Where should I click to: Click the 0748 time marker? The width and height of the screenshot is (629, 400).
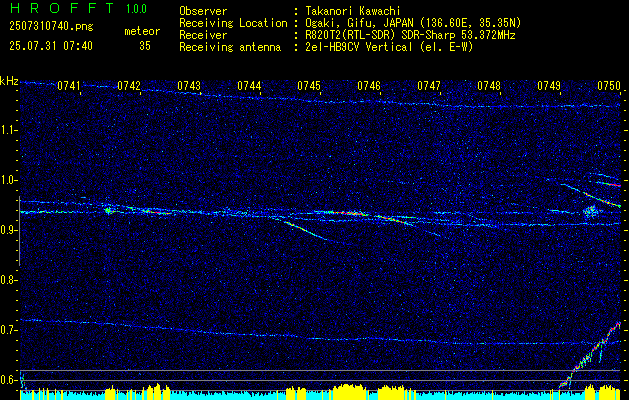[489, 86]
